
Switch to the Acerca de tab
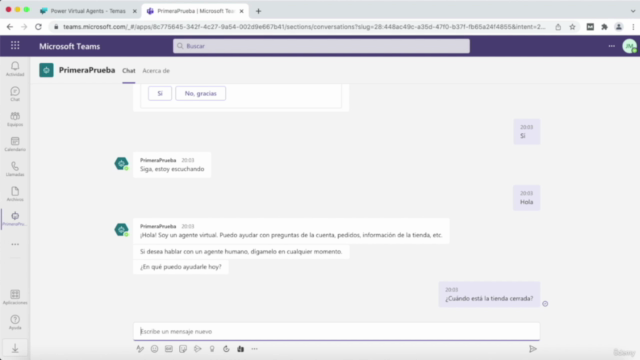[x=156, y=71]
